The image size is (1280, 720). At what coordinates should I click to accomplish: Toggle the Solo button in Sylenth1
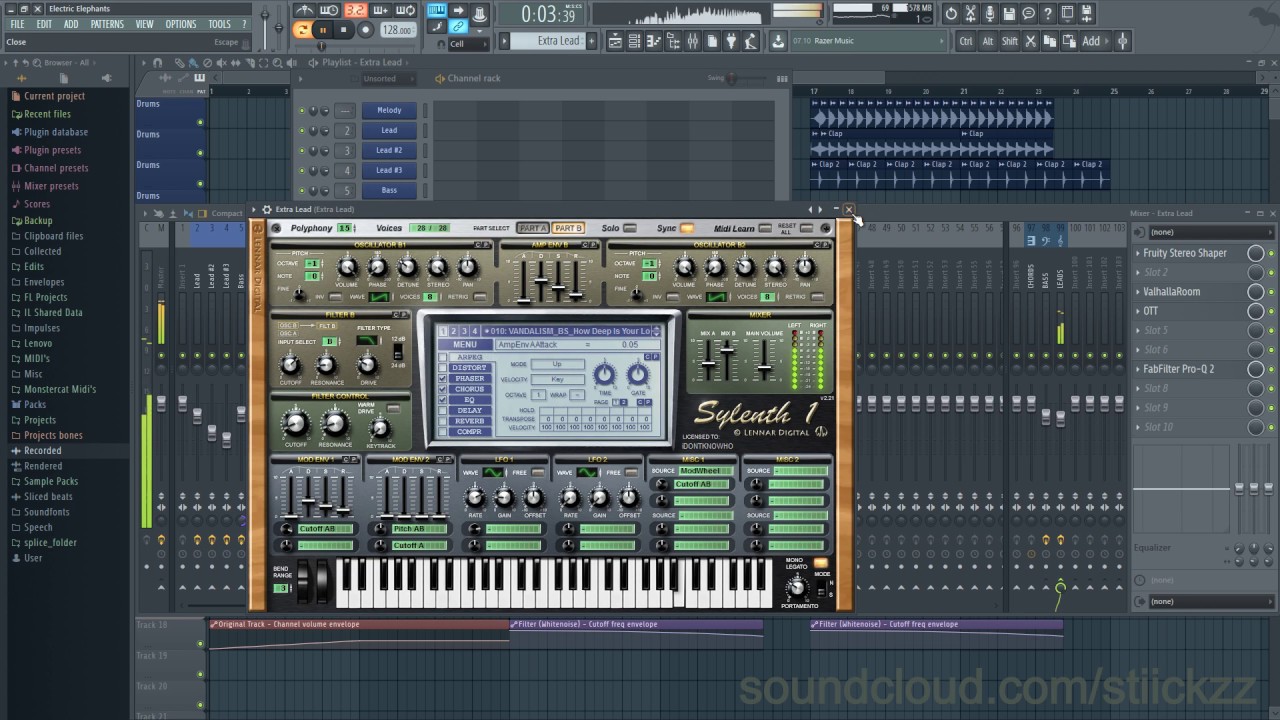pos(630,228)
